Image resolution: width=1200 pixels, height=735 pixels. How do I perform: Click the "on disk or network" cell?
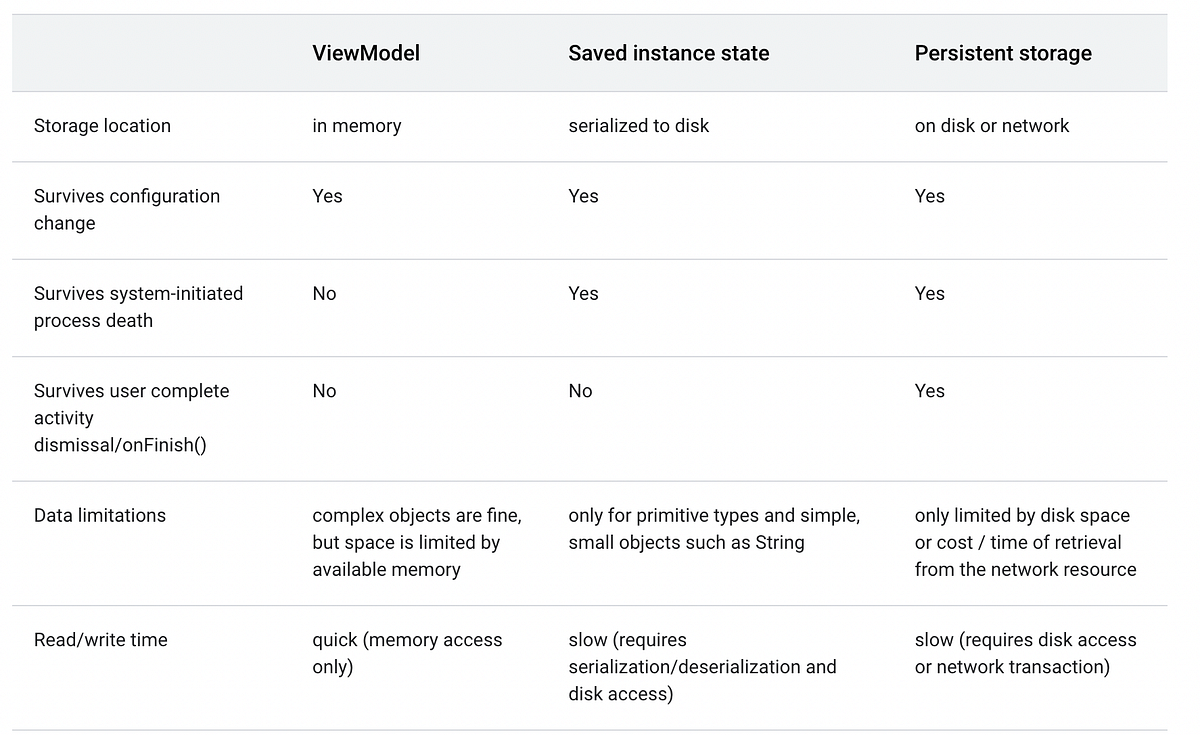pos(992,126)
